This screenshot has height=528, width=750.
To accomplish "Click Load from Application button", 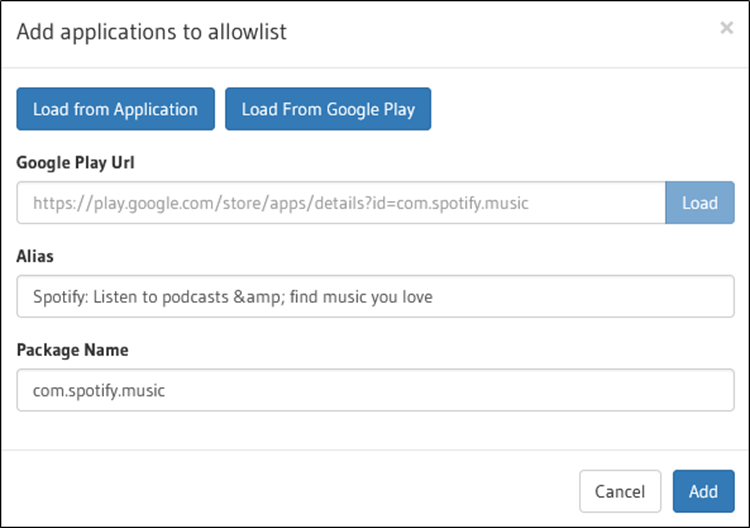I will tap(115, 109).
